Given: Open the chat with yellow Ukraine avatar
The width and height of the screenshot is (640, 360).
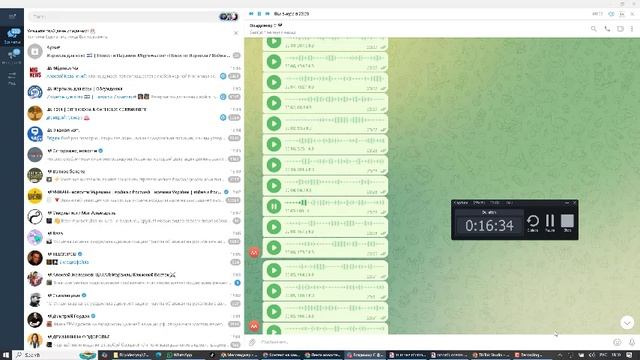Looking at the screenshot, I should 134,196.
